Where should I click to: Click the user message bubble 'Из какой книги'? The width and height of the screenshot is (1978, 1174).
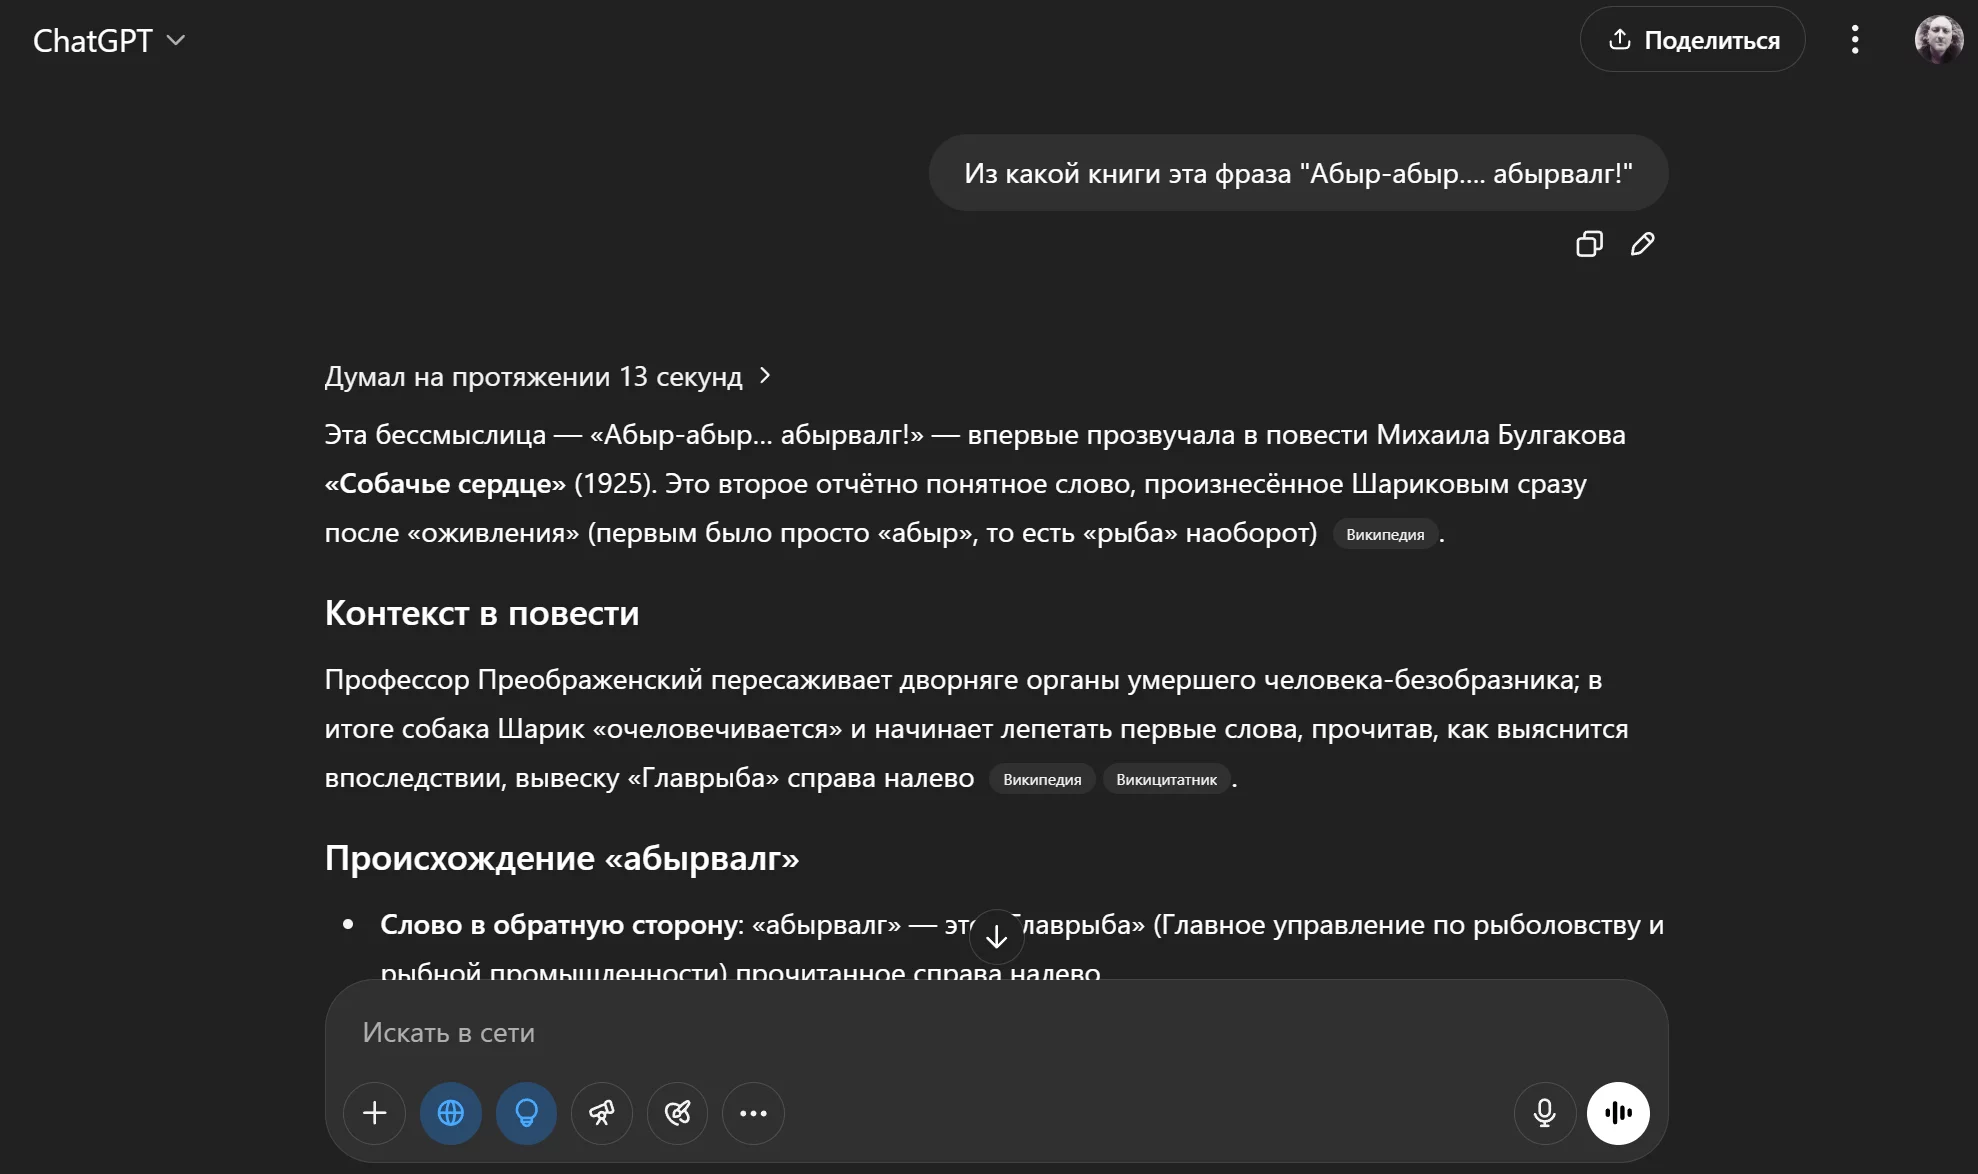(1298, 173)
